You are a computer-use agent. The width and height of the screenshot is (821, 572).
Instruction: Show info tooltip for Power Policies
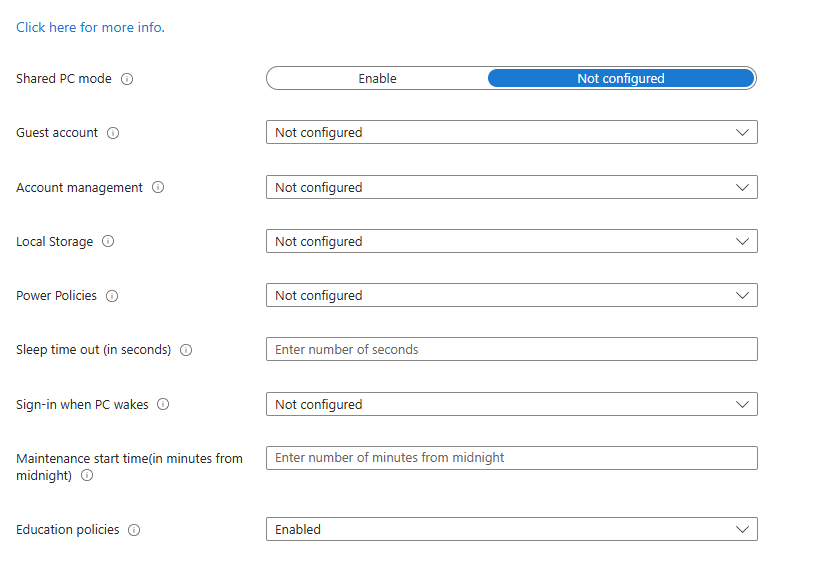(112, 296)
